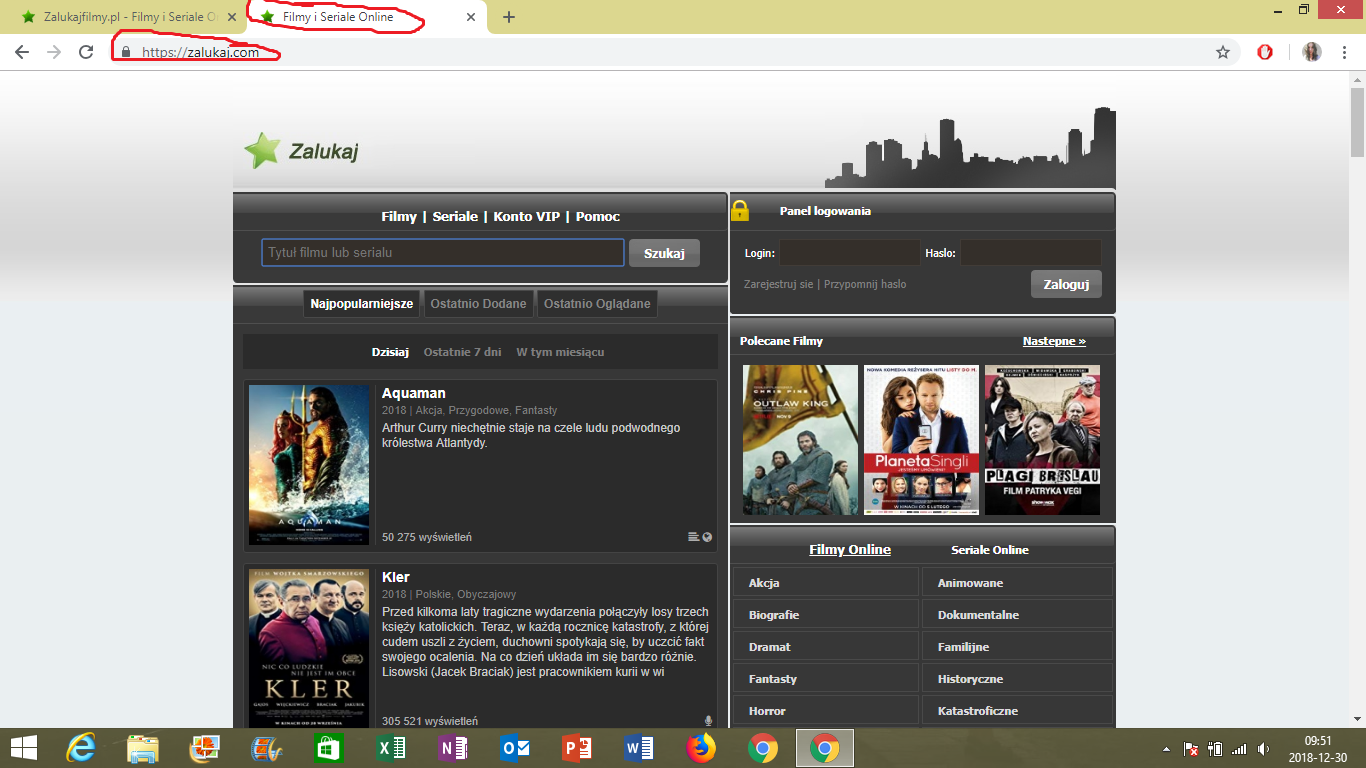Reload the page with the refresh icon

[x=86, y=52]
